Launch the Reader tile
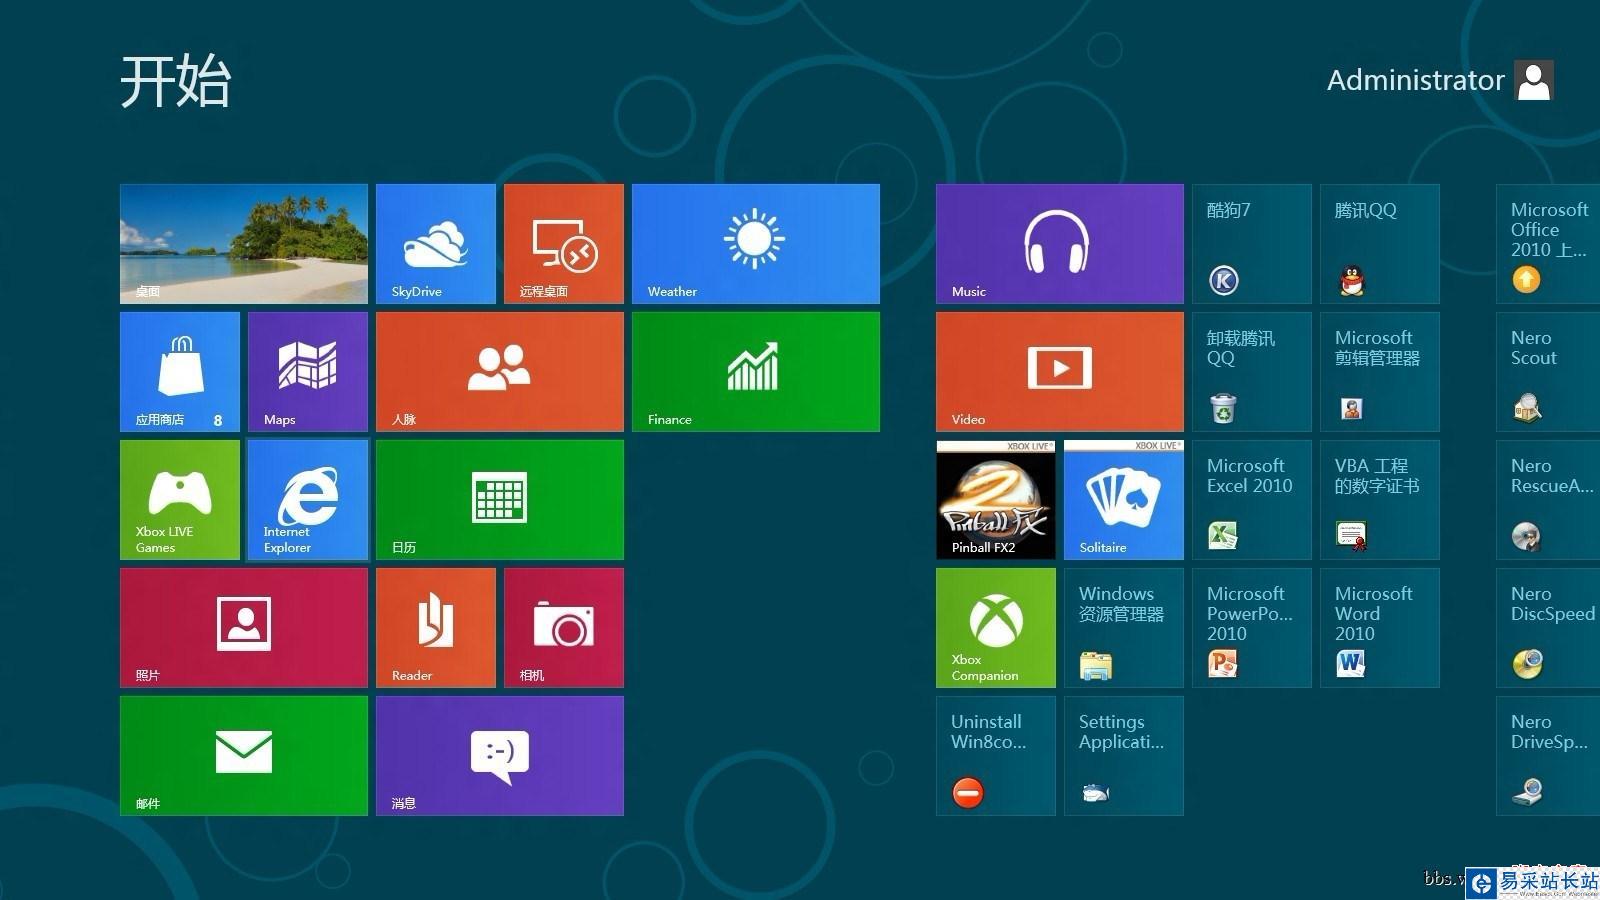 (436, 628)
